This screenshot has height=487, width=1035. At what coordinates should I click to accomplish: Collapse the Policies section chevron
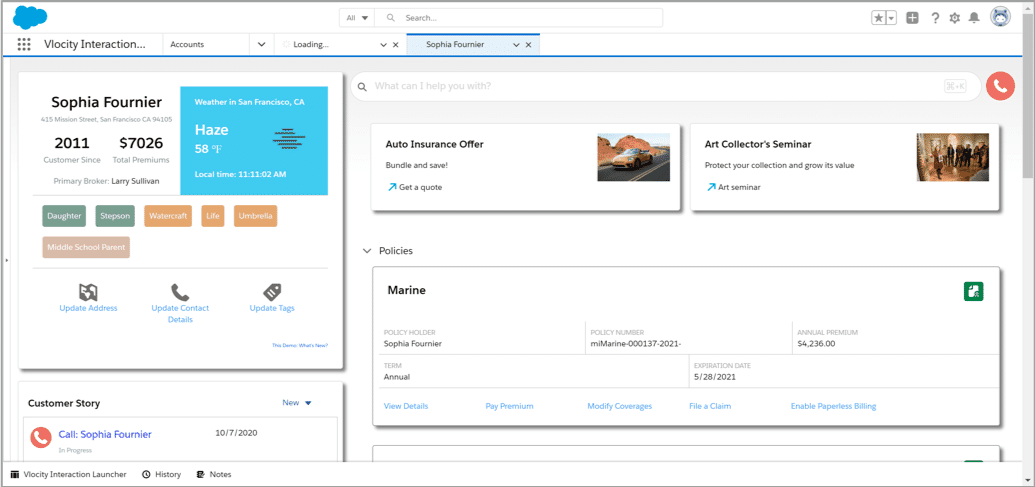click(x=367, y=251)
